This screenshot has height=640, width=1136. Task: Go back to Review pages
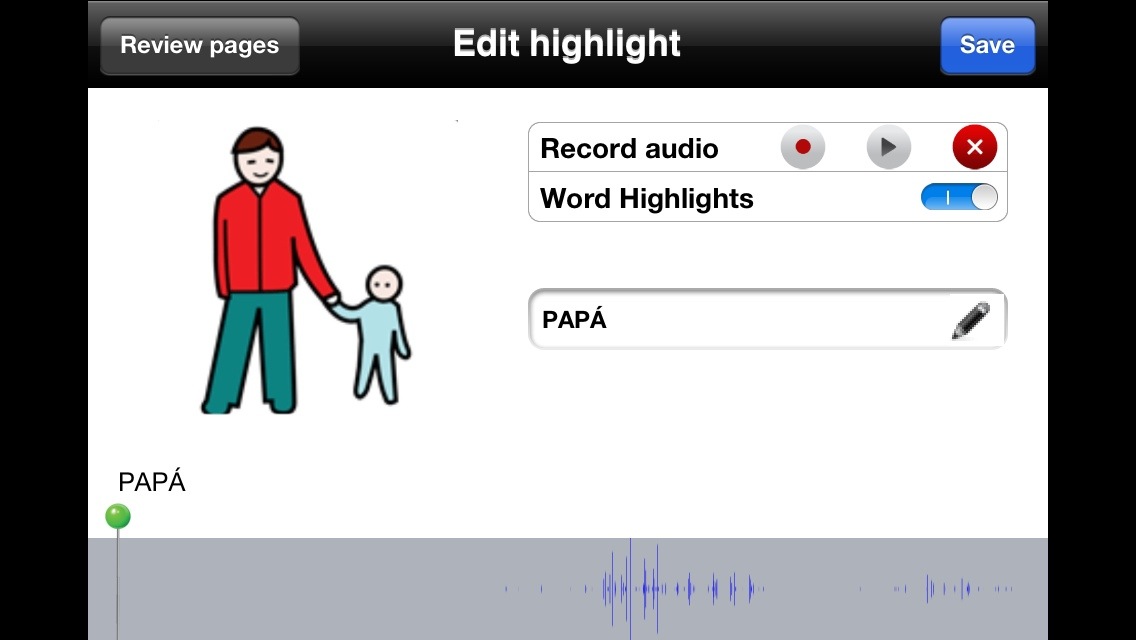coord(199,46)
